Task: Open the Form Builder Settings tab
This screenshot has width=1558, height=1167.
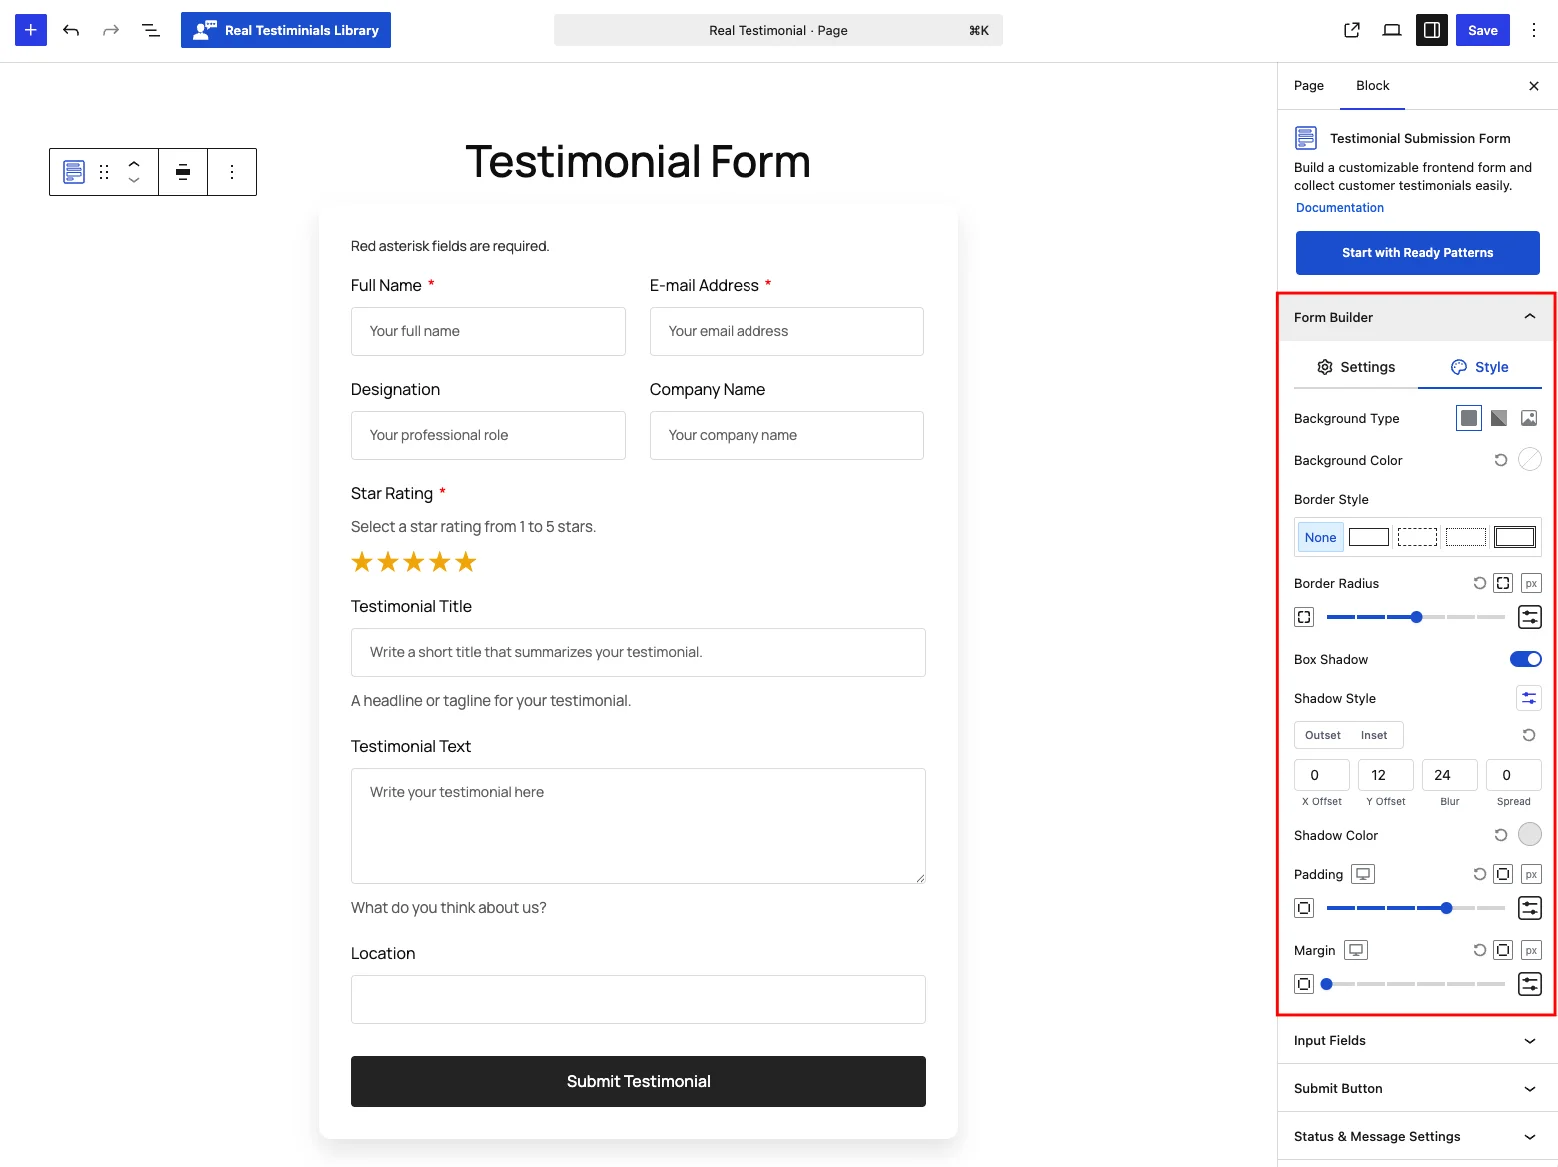Action: (1356, 367)
